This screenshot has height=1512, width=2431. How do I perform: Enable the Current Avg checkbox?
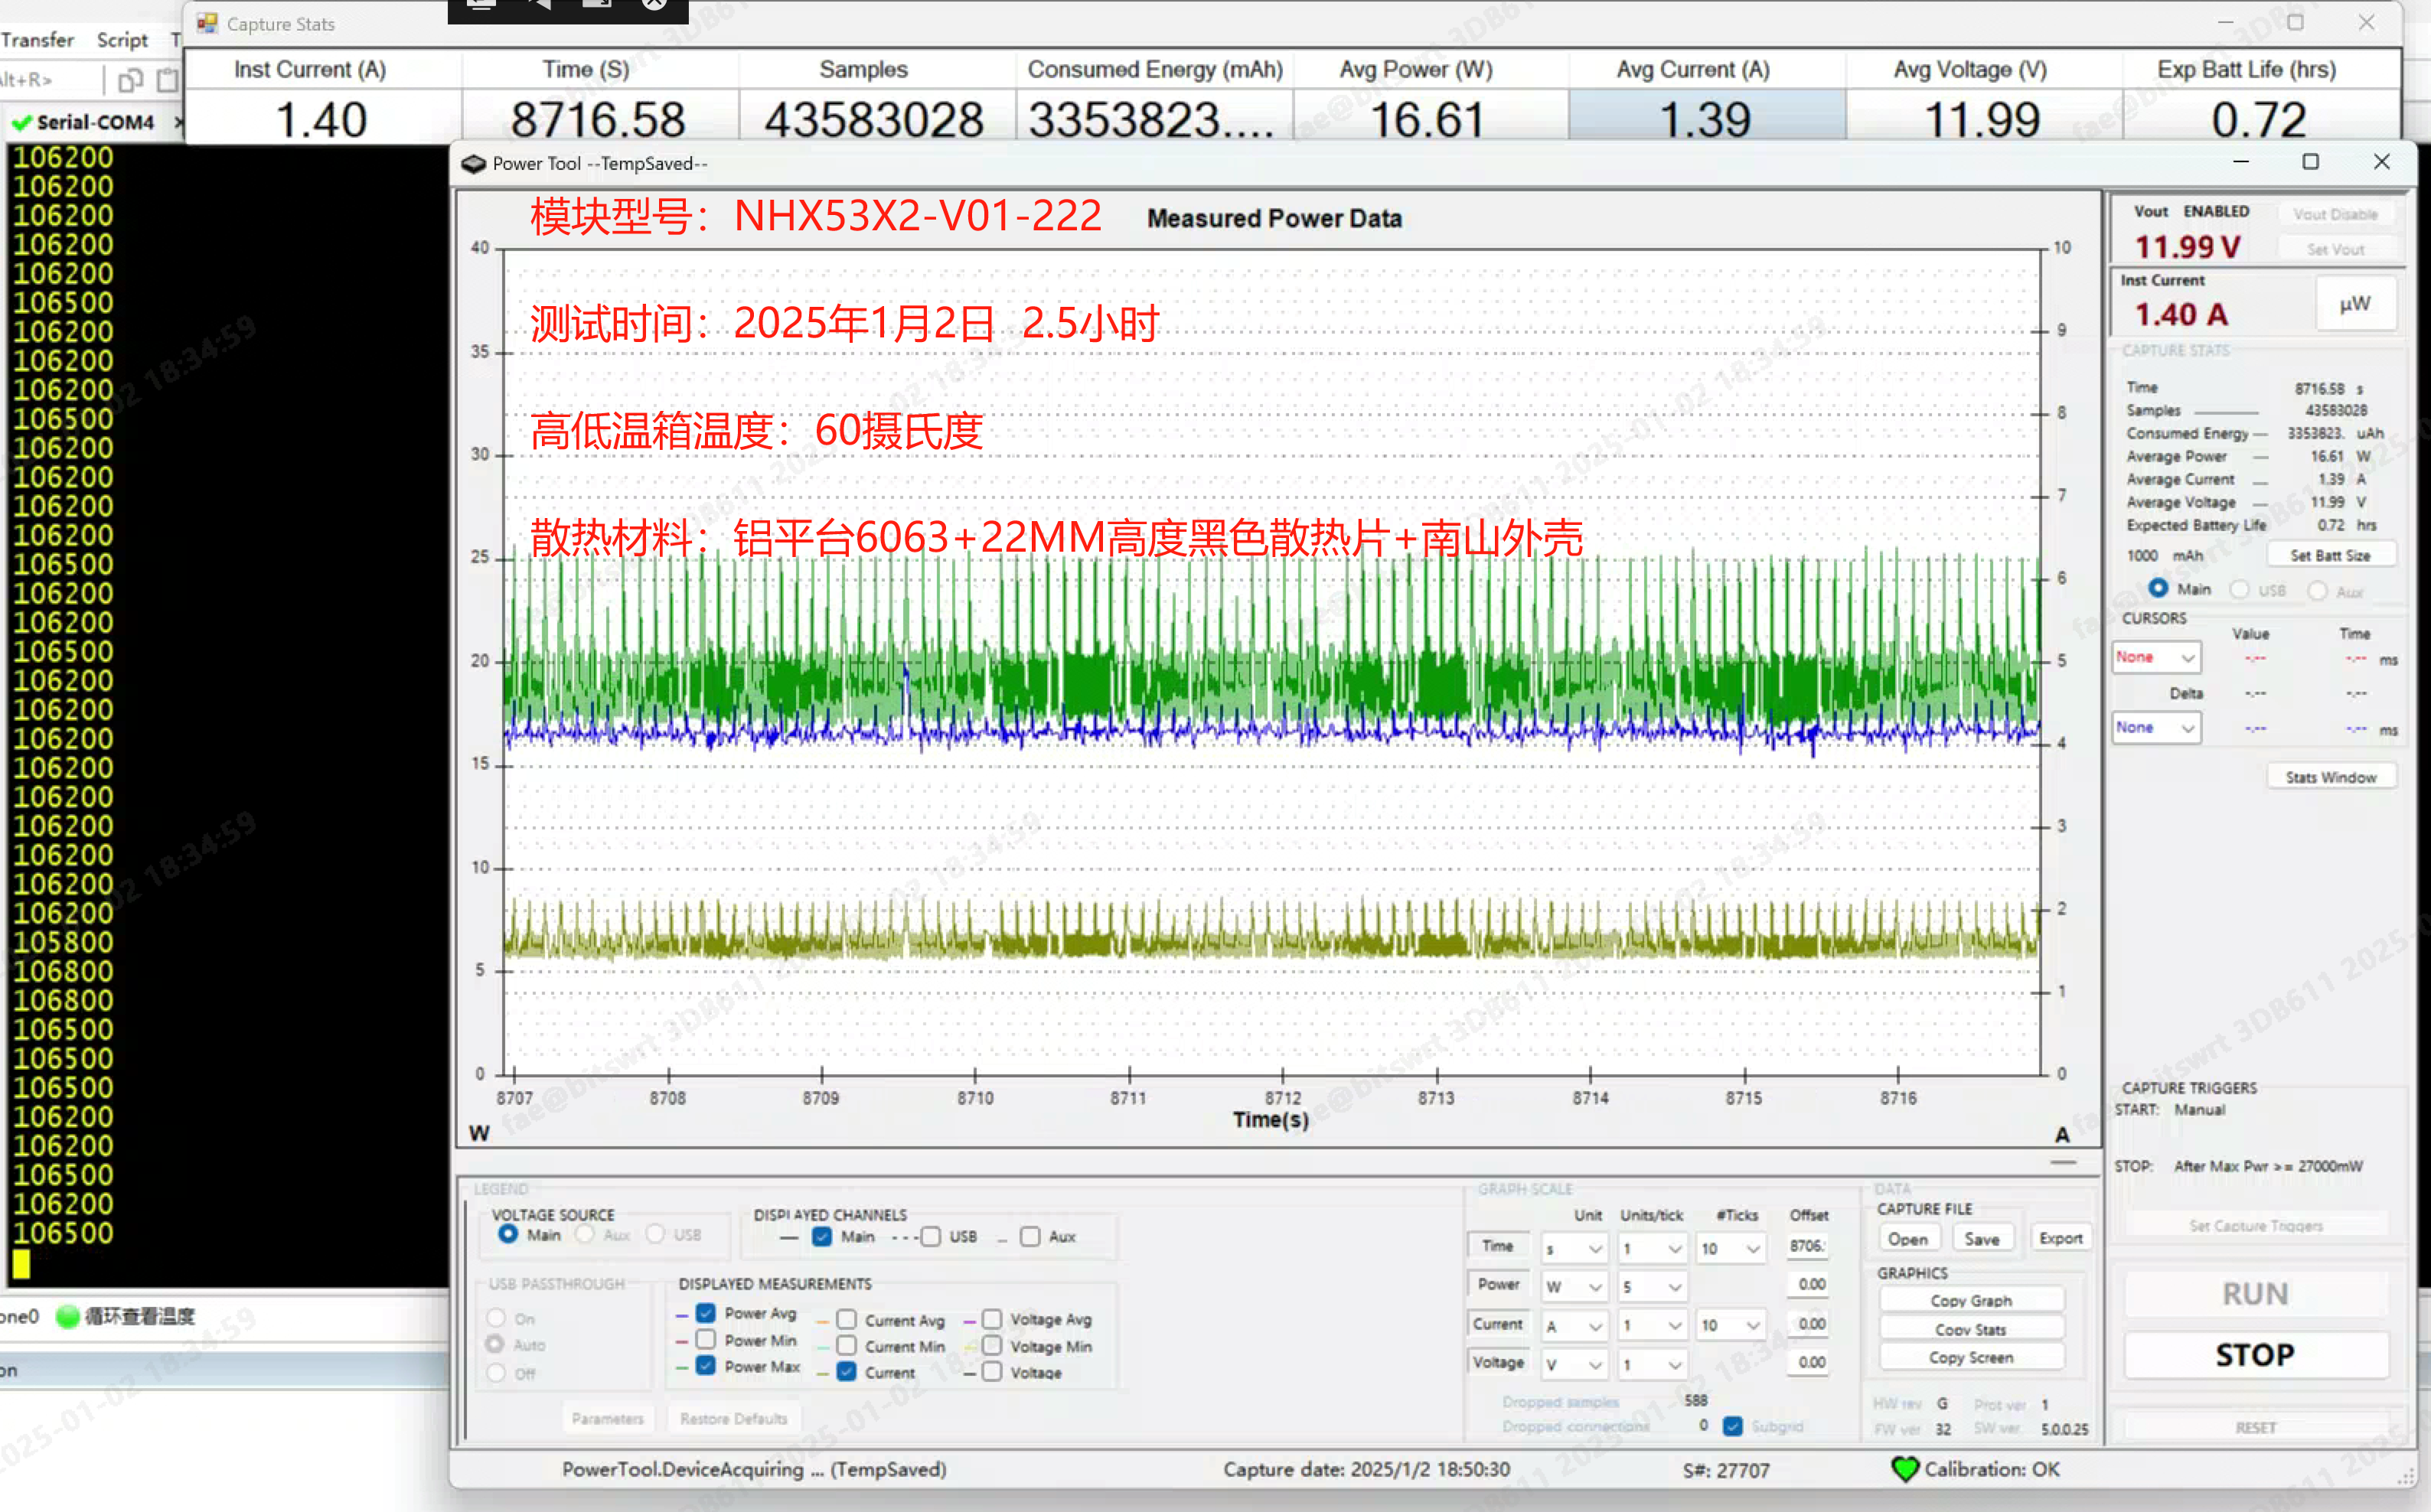846,1320
